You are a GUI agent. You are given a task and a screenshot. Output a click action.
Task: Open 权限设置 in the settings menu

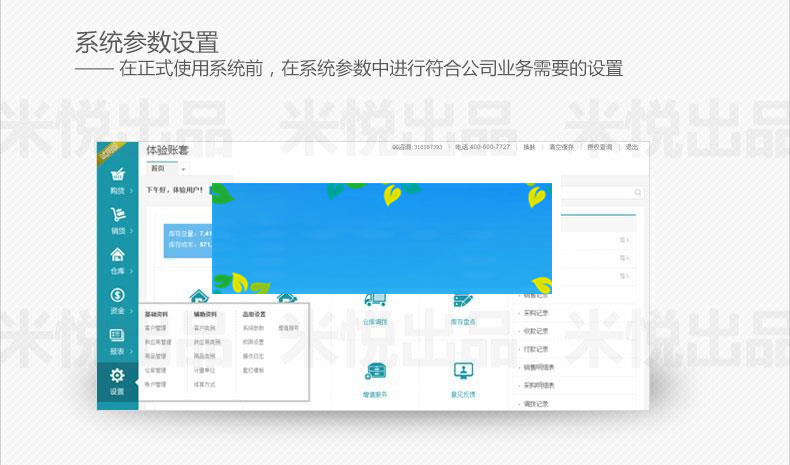tap(253, 342)
